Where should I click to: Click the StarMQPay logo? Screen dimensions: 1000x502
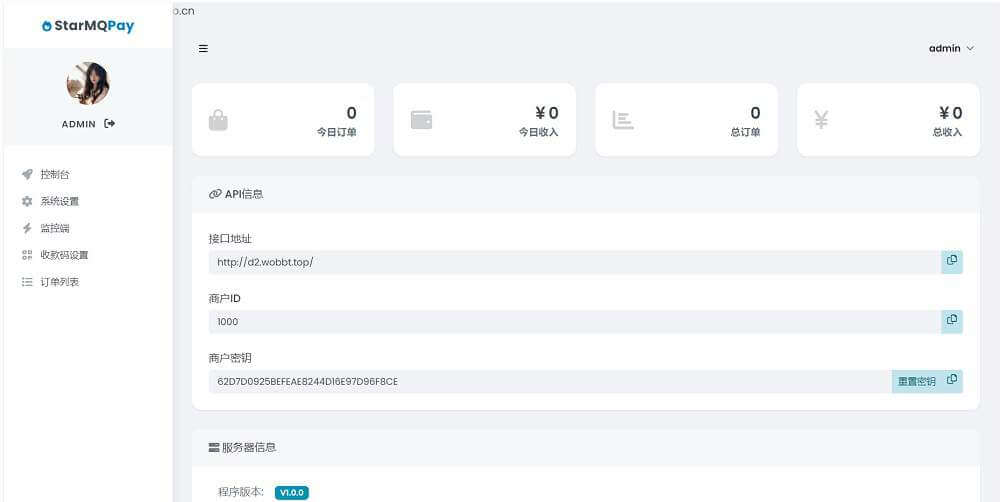[x=88, y=26]
